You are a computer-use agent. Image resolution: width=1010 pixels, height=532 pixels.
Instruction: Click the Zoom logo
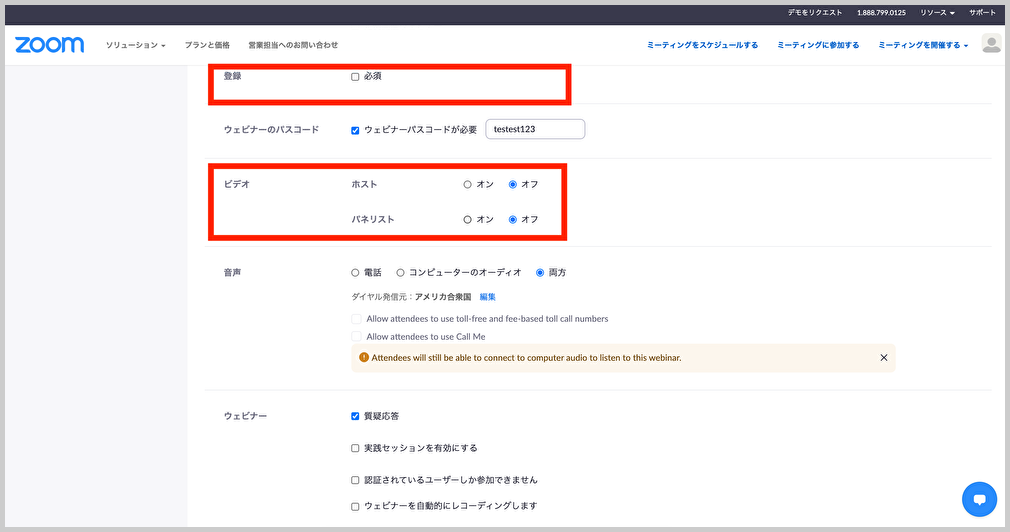50,44
